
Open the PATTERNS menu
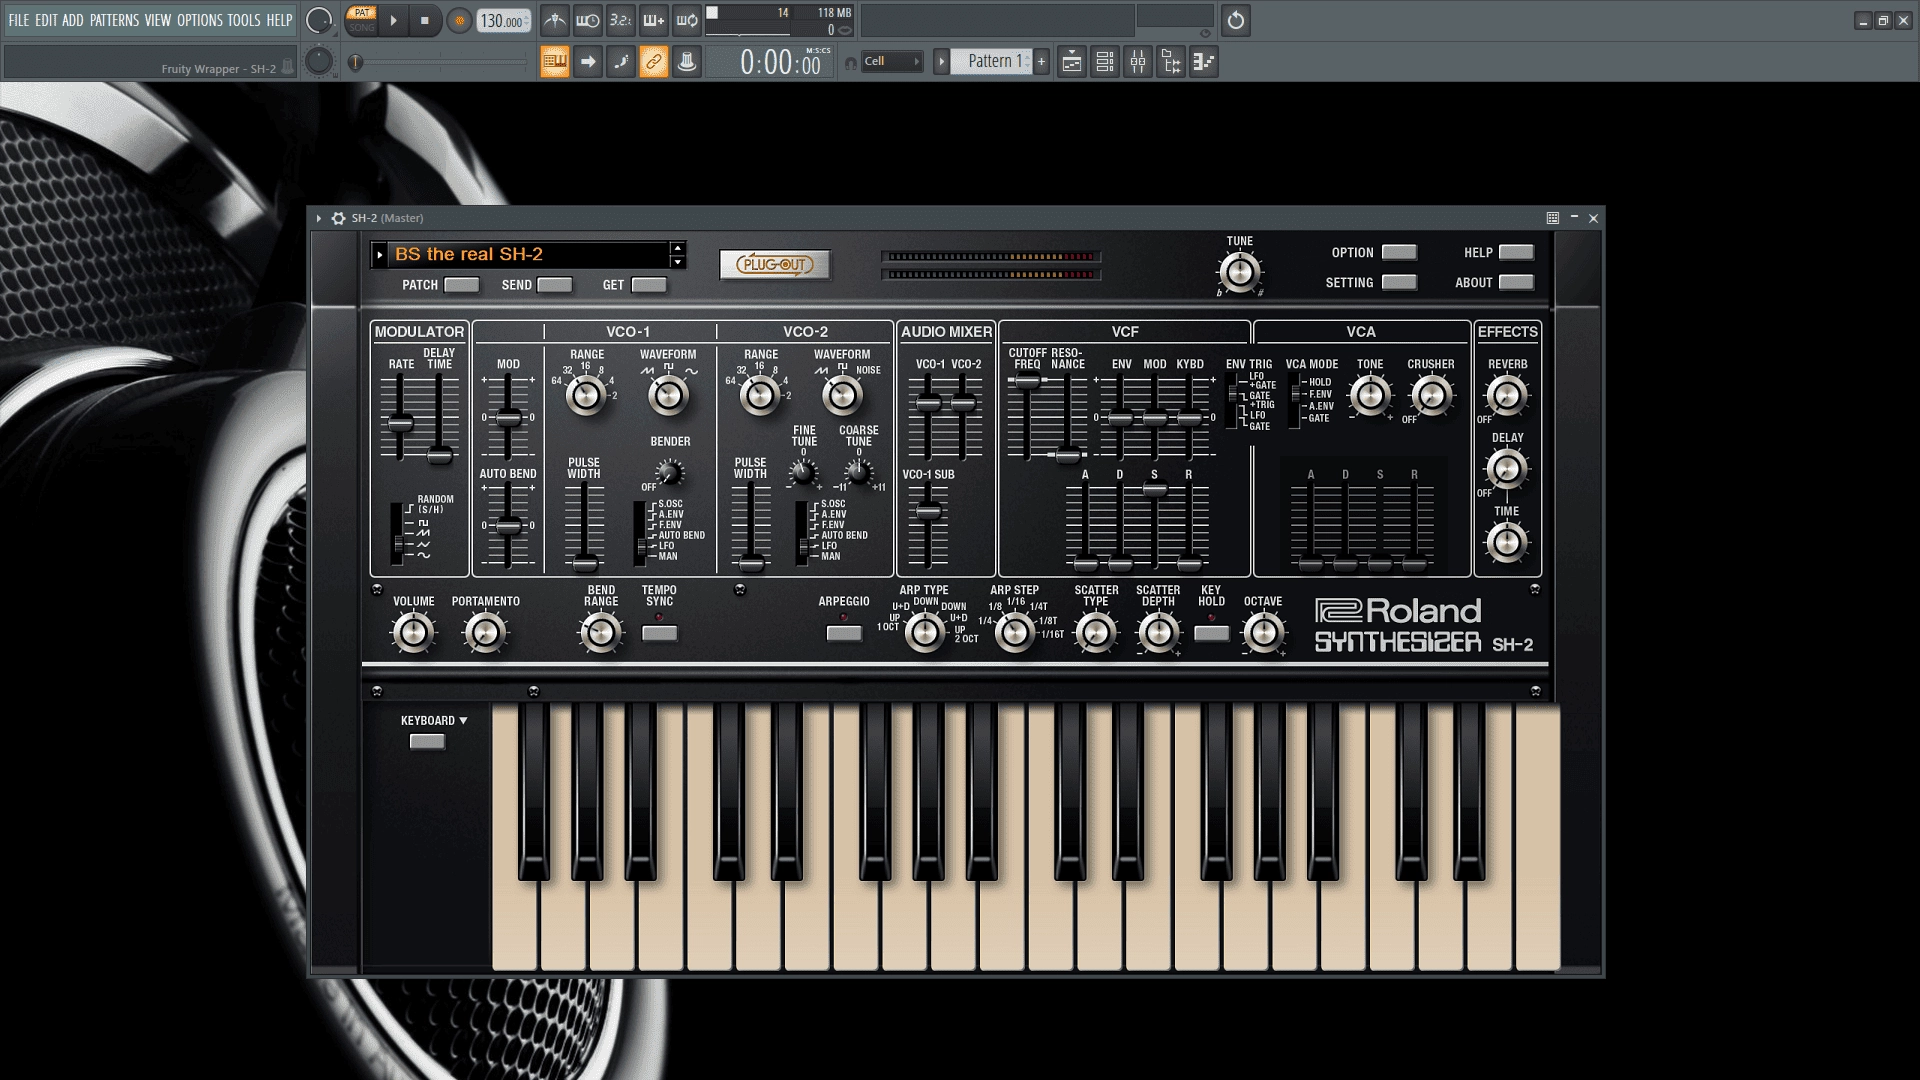[x=114, y=20]
